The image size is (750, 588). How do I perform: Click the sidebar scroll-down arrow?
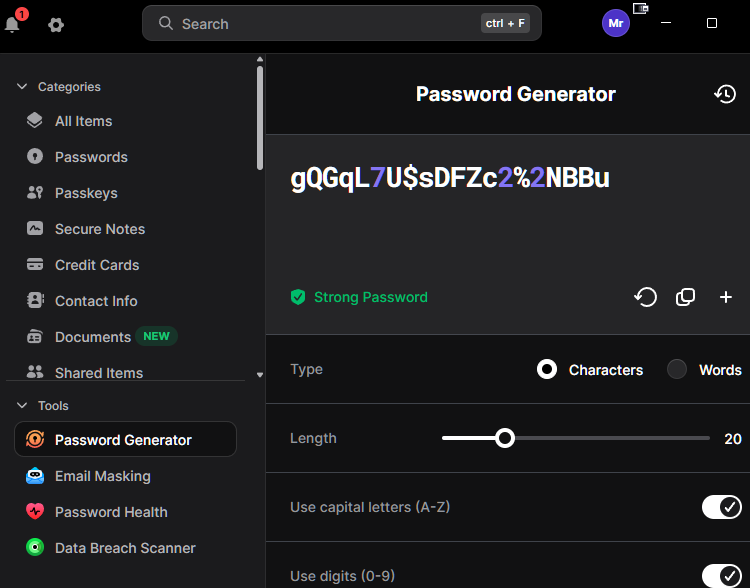point(260,375)
